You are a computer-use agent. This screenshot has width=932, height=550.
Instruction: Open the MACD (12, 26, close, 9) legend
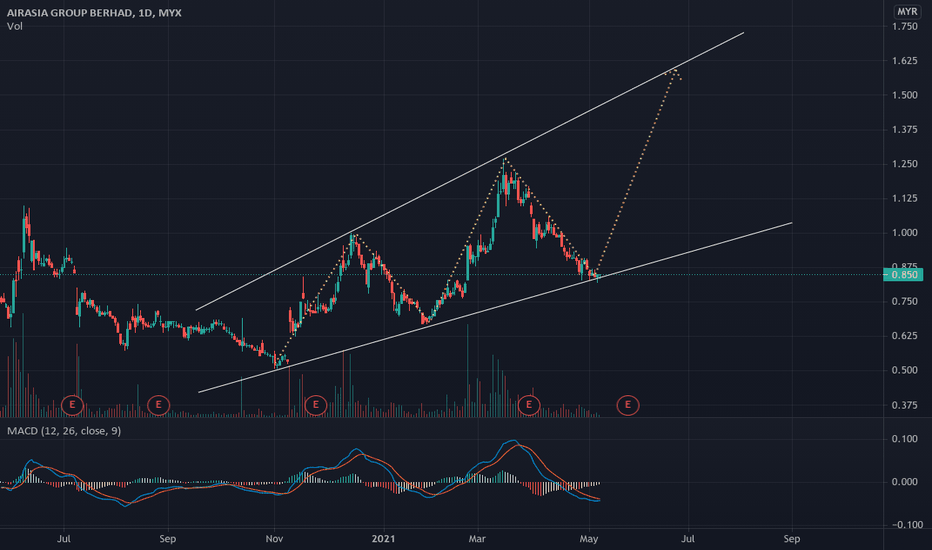64,430
